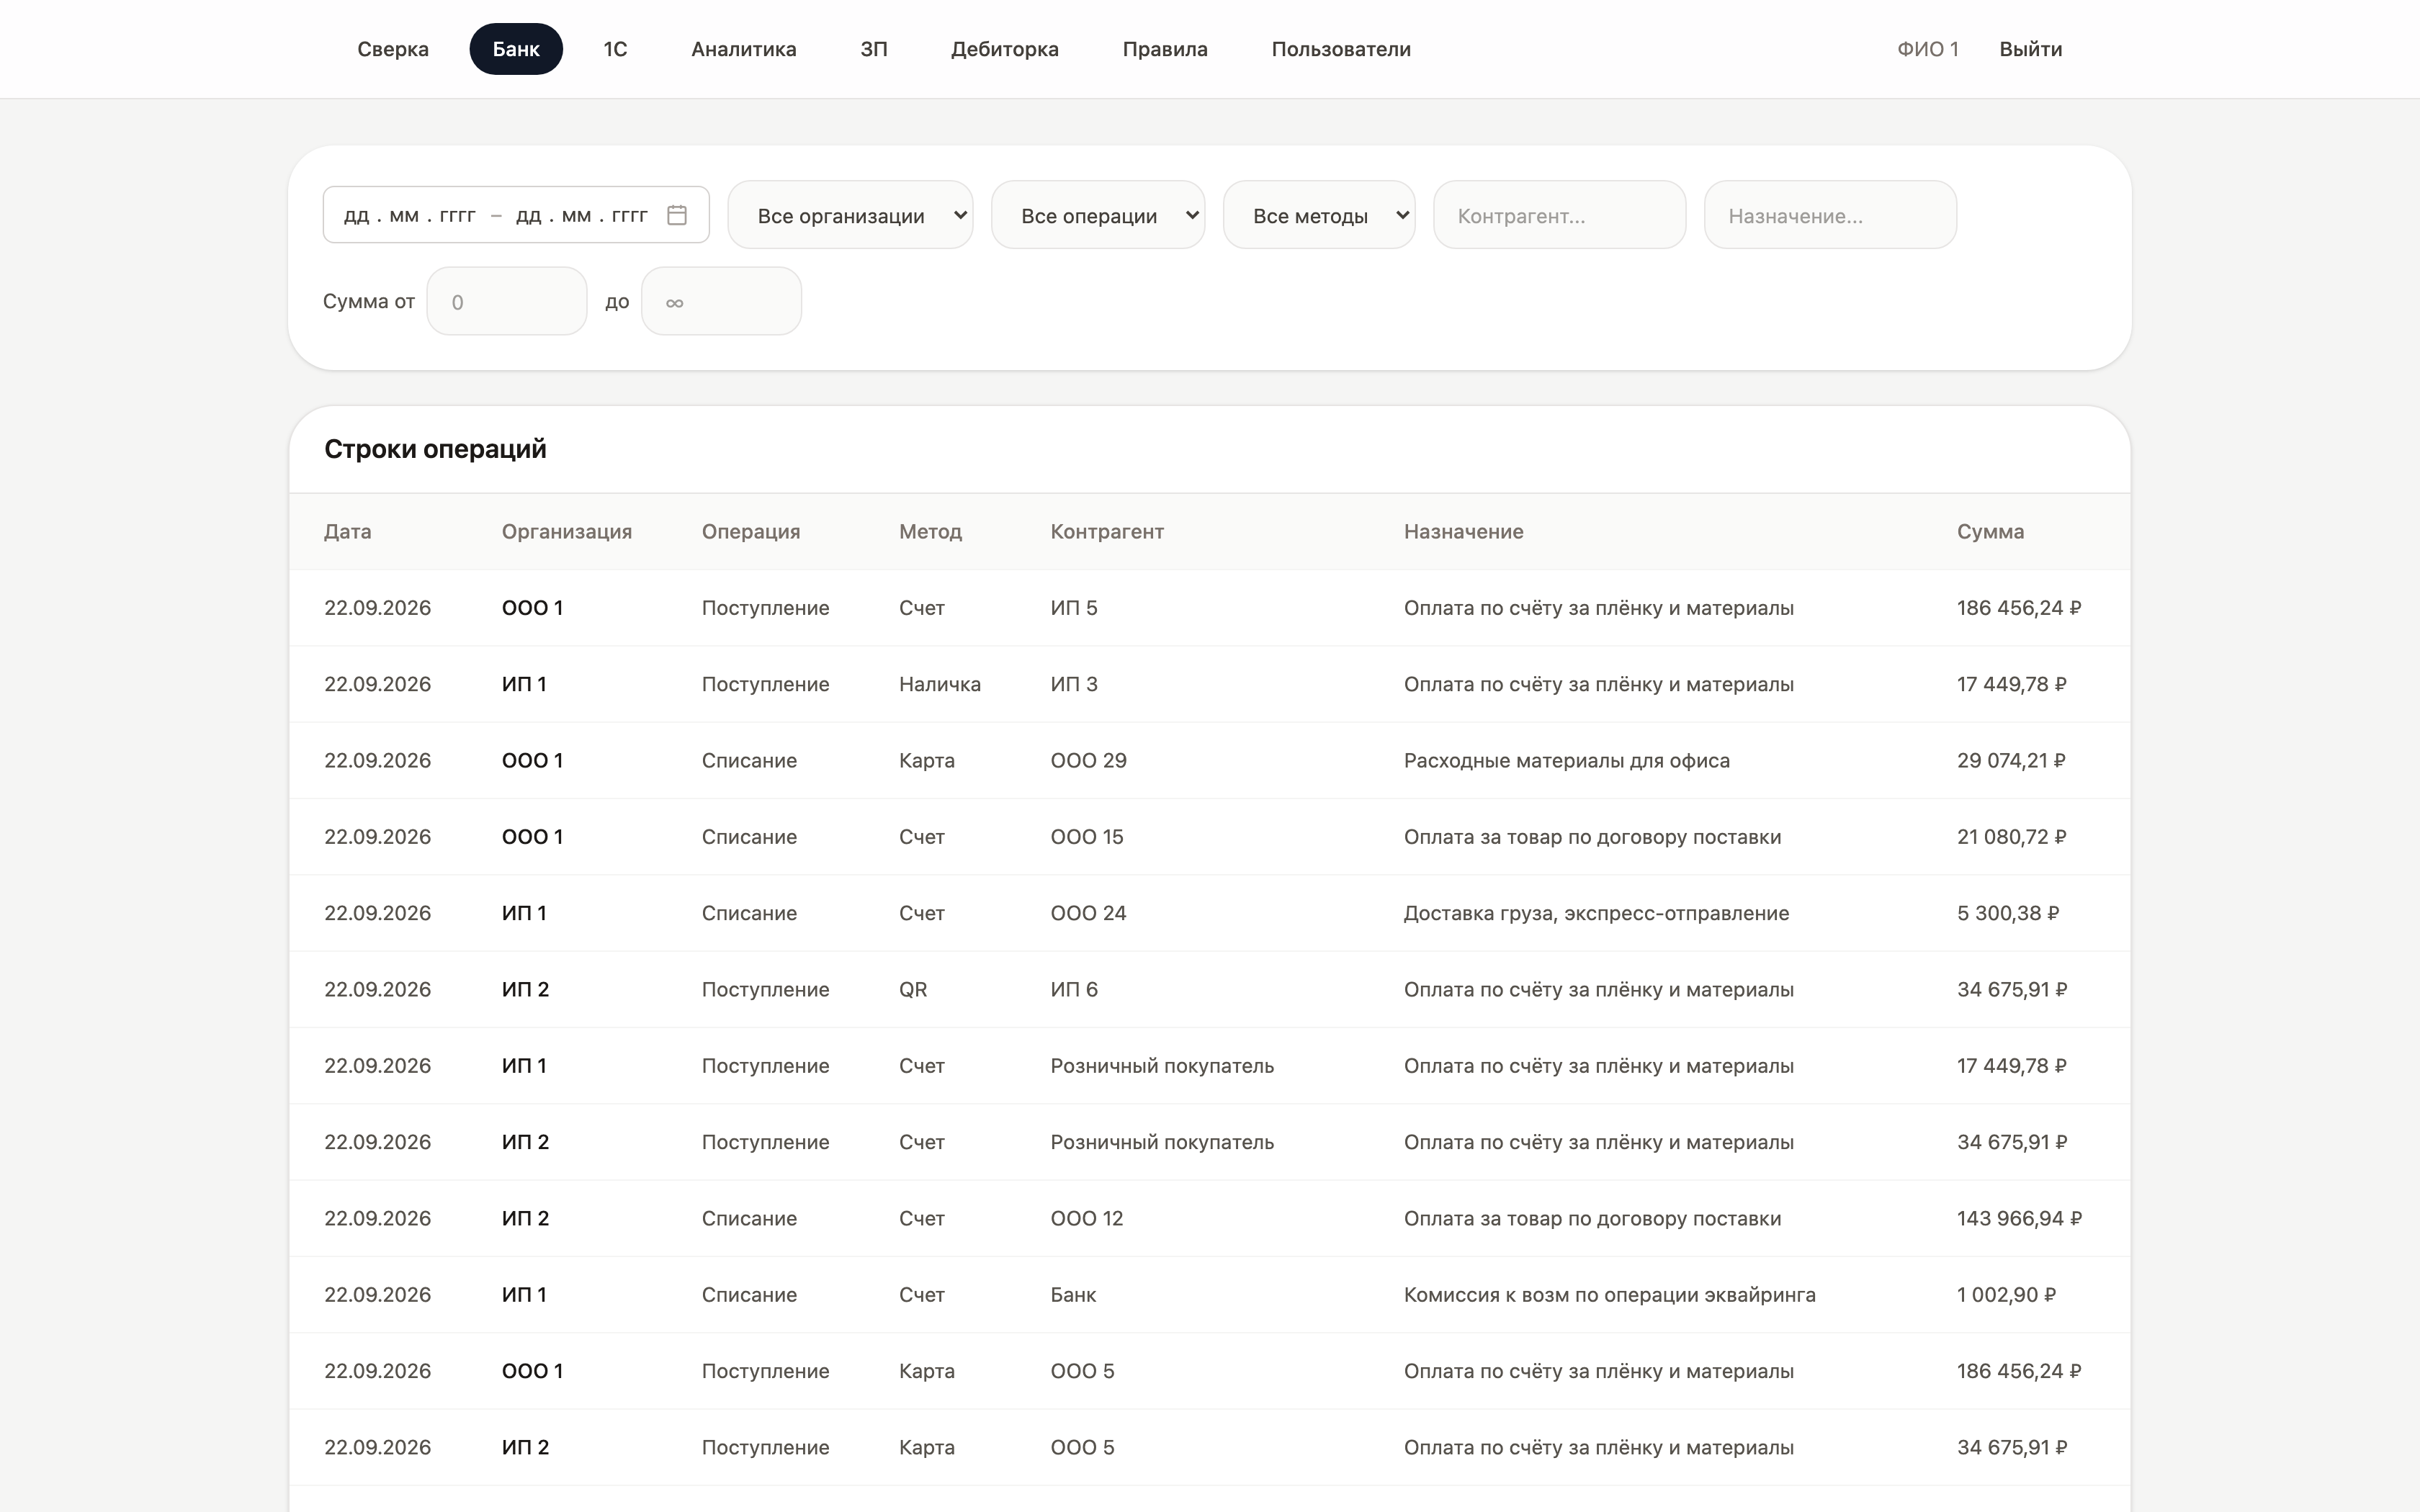Focus the Контрагент search field
This screenshot has height=1512, width=2420.
[1559, 215]
